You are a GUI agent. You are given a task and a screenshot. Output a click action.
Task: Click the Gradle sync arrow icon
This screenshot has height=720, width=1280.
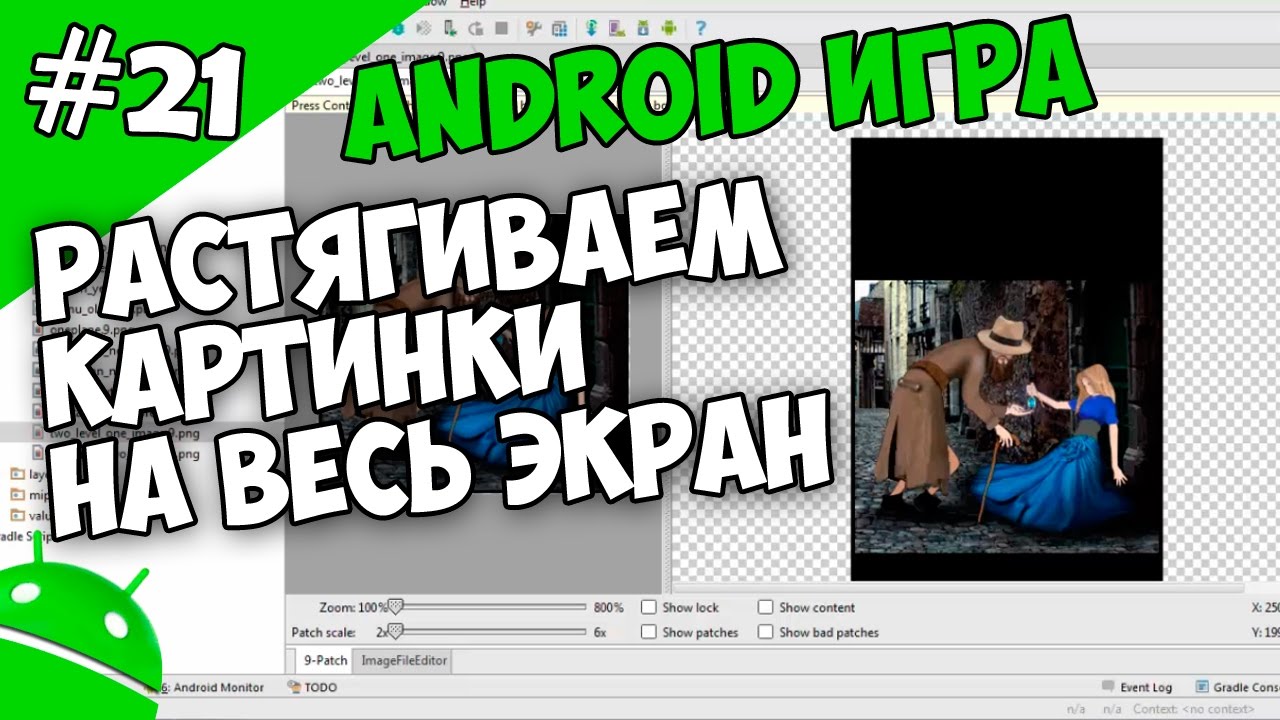point(591,28)
